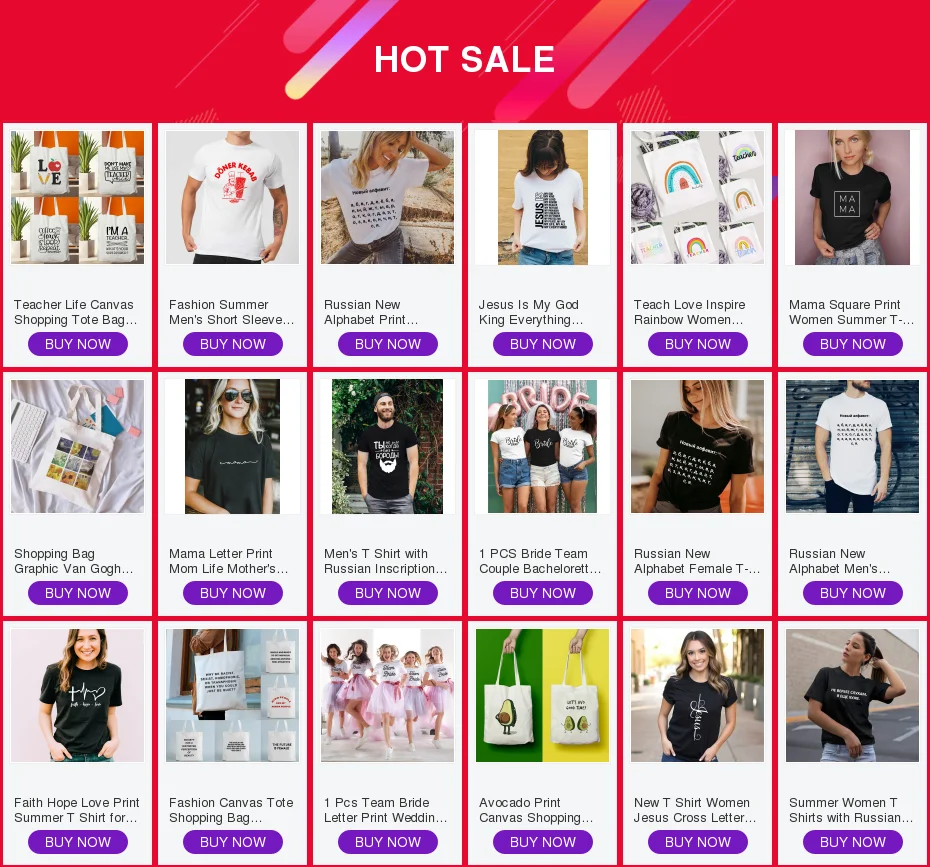Buy the Avocado Print Canvas Shopping bag
The image size is (930, 867).
543,842
